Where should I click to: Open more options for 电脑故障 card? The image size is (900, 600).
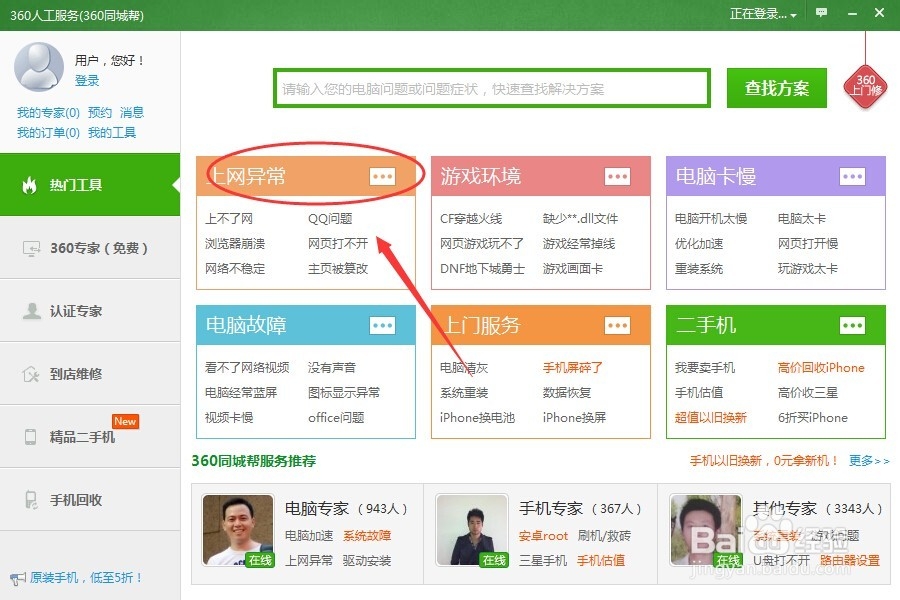tap(382, 326)
